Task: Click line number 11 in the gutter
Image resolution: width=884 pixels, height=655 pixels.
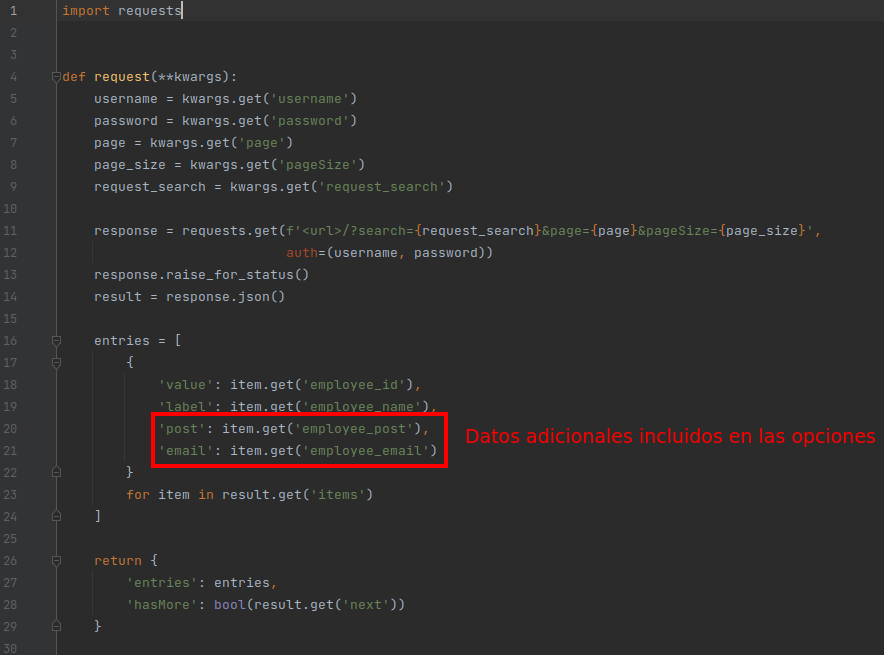Action: (13, 231)
